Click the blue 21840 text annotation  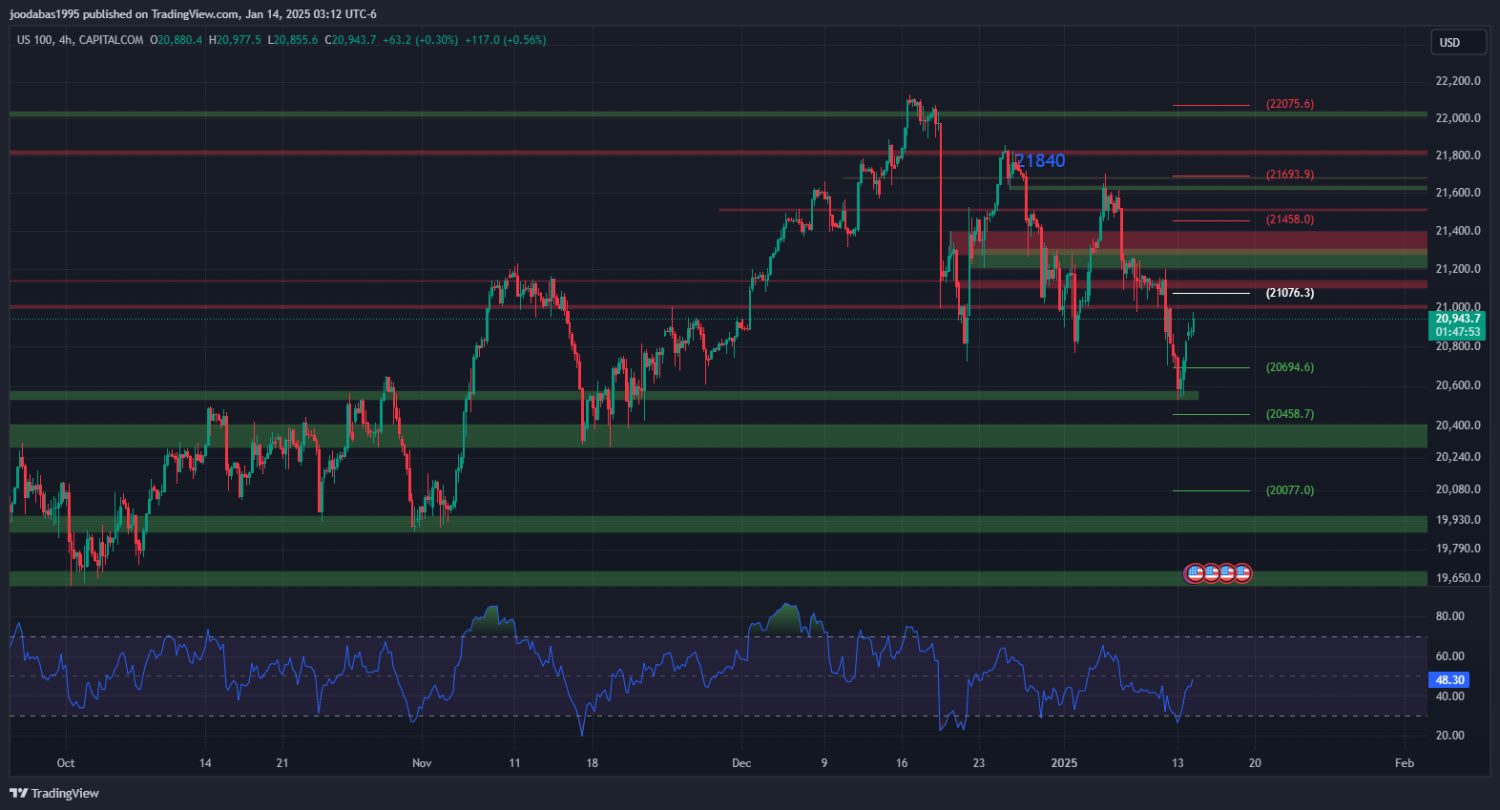[1040, 160]
